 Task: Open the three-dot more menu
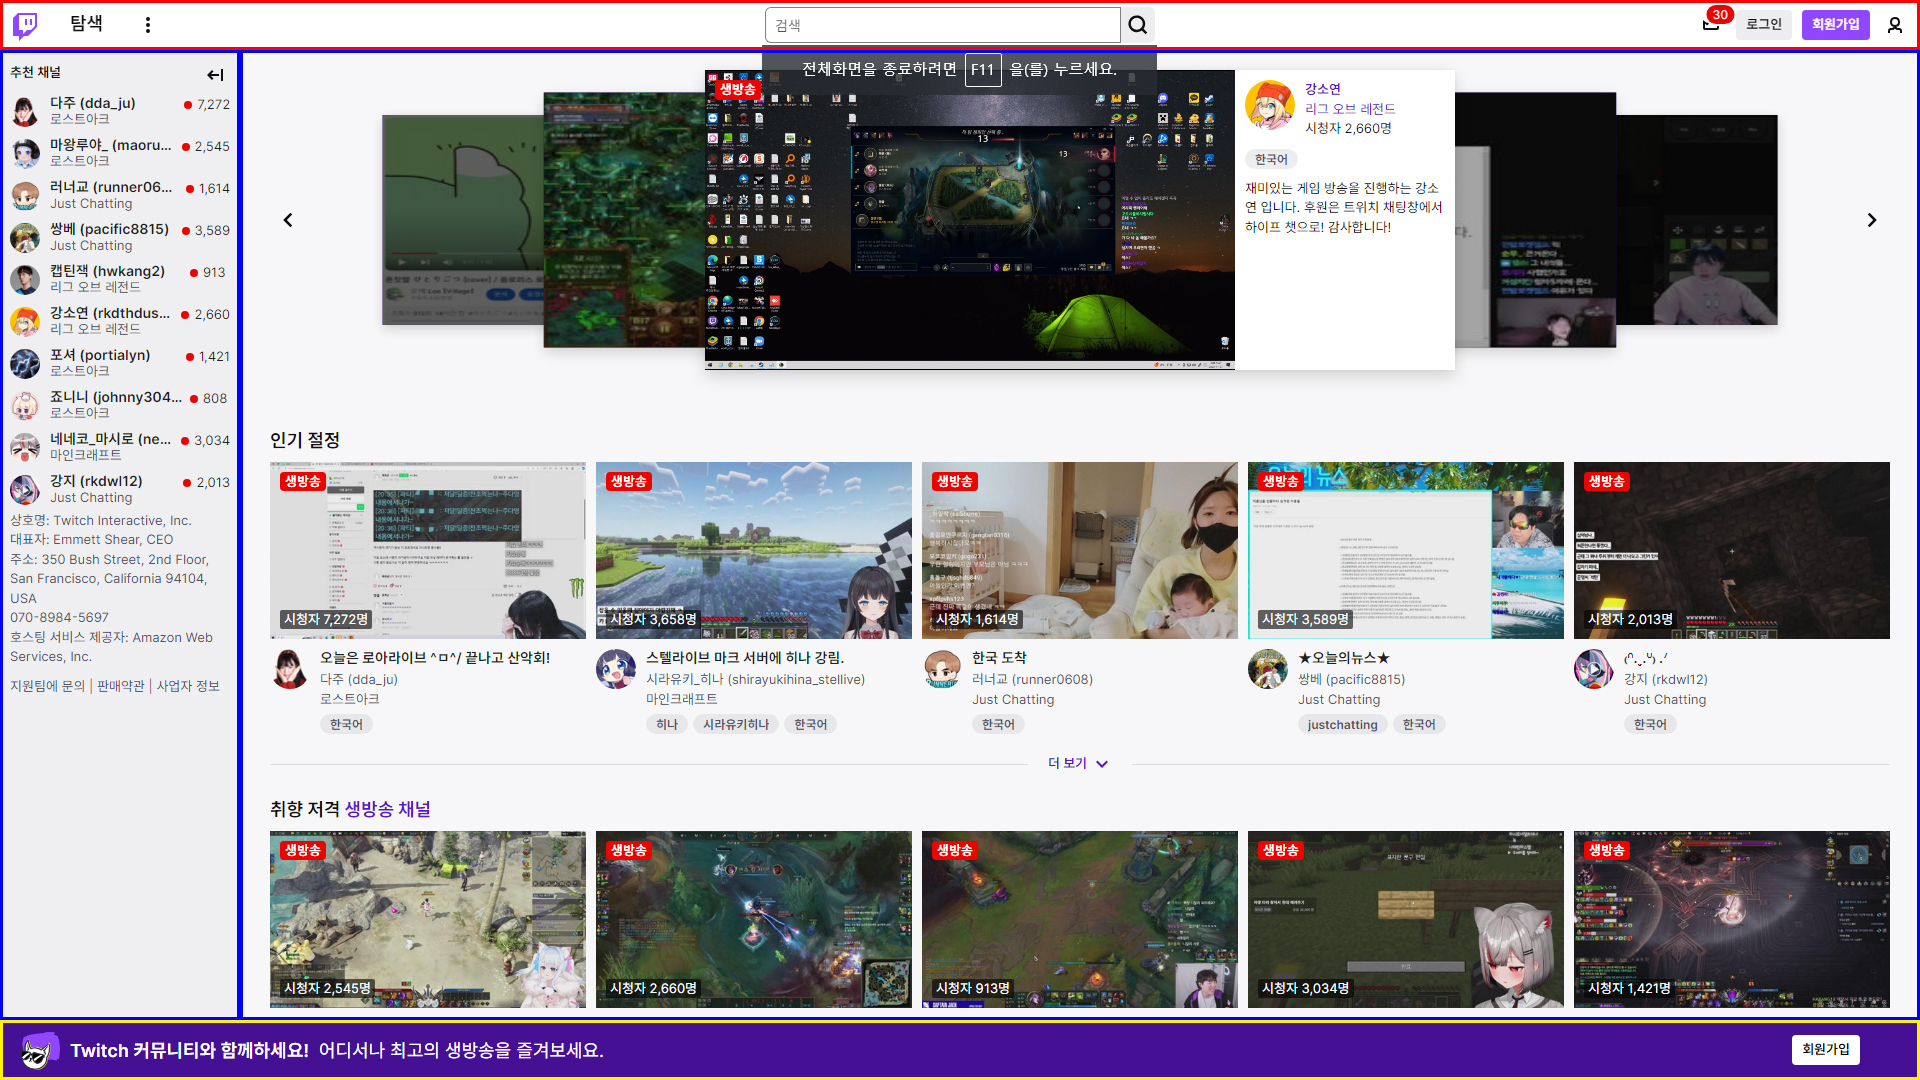(148, 25)
